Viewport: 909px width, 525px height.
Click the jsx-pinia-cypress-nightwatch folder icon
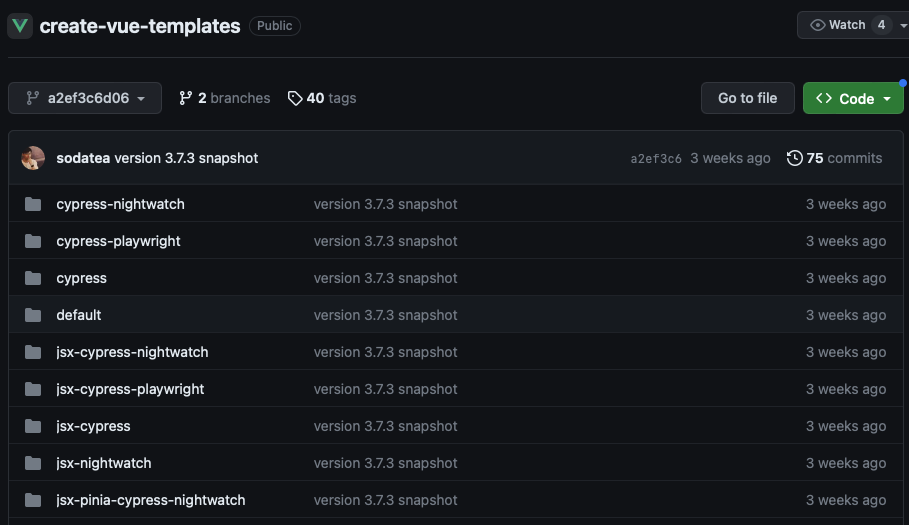33,500
